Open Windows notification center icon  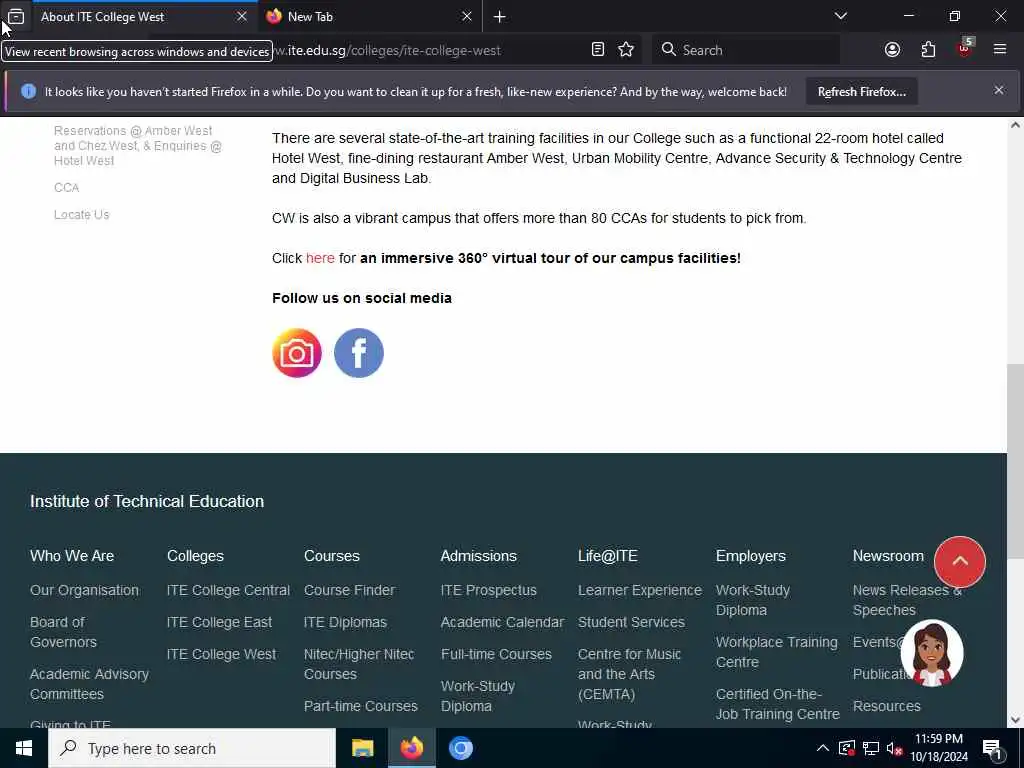(x=992, y=750)
